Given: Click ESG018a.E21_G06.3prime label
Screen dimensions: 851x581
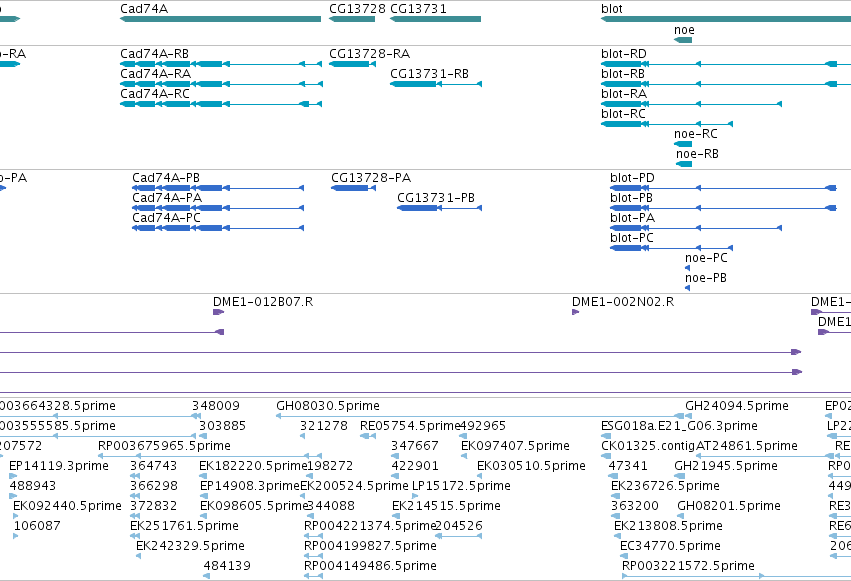Looking at the screenshot, I should point(679,426).
